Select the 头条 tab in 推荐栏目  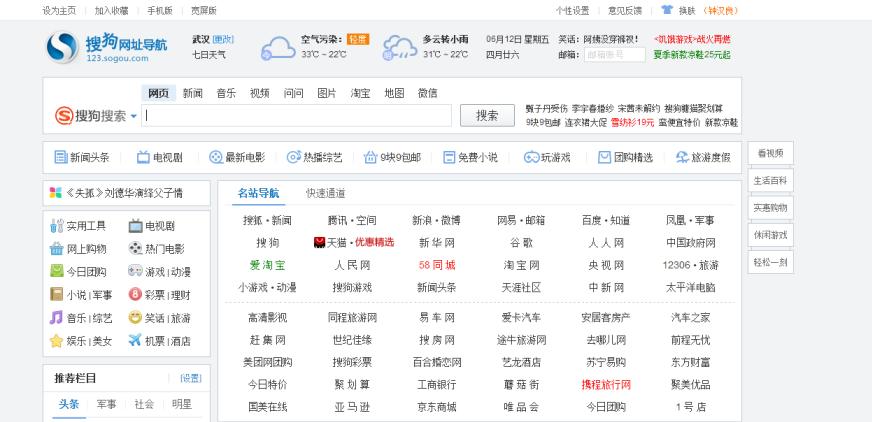click(70, 404)
